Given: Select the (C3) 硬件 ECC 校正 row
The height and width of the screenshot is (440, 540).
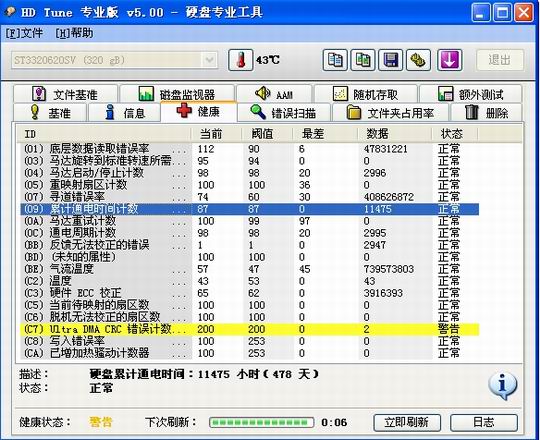Looking at the screenshot, I should (x=250, y=293).
